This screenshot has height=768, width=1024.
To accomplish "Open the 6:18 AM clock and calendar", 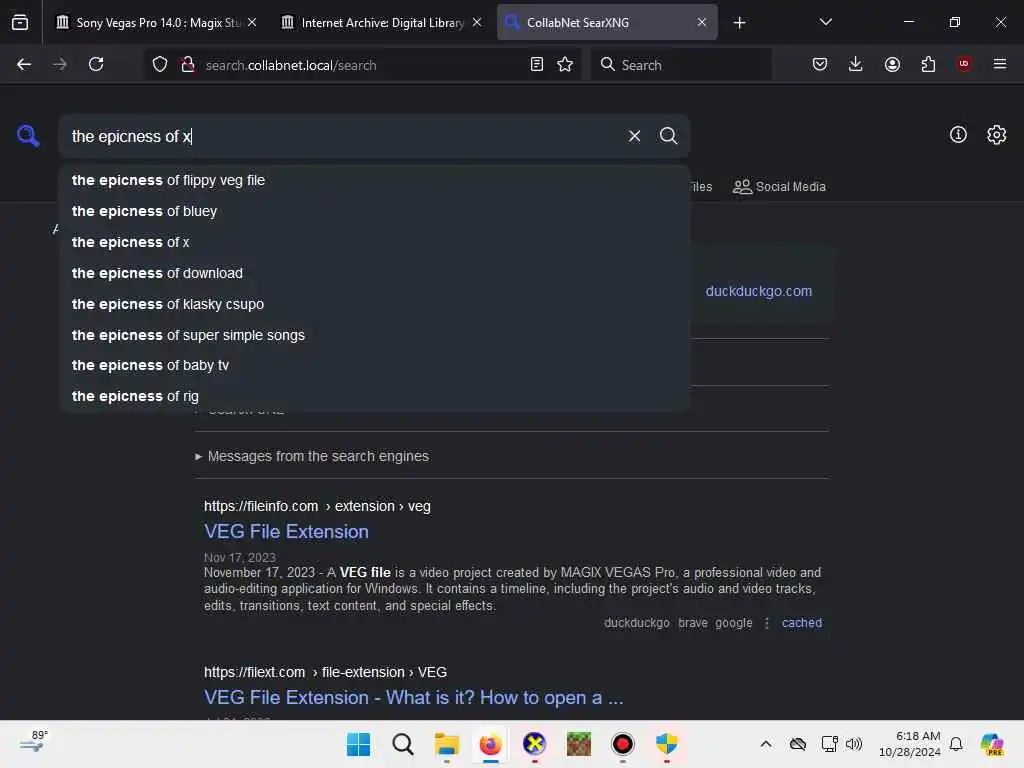I will 910,744.
